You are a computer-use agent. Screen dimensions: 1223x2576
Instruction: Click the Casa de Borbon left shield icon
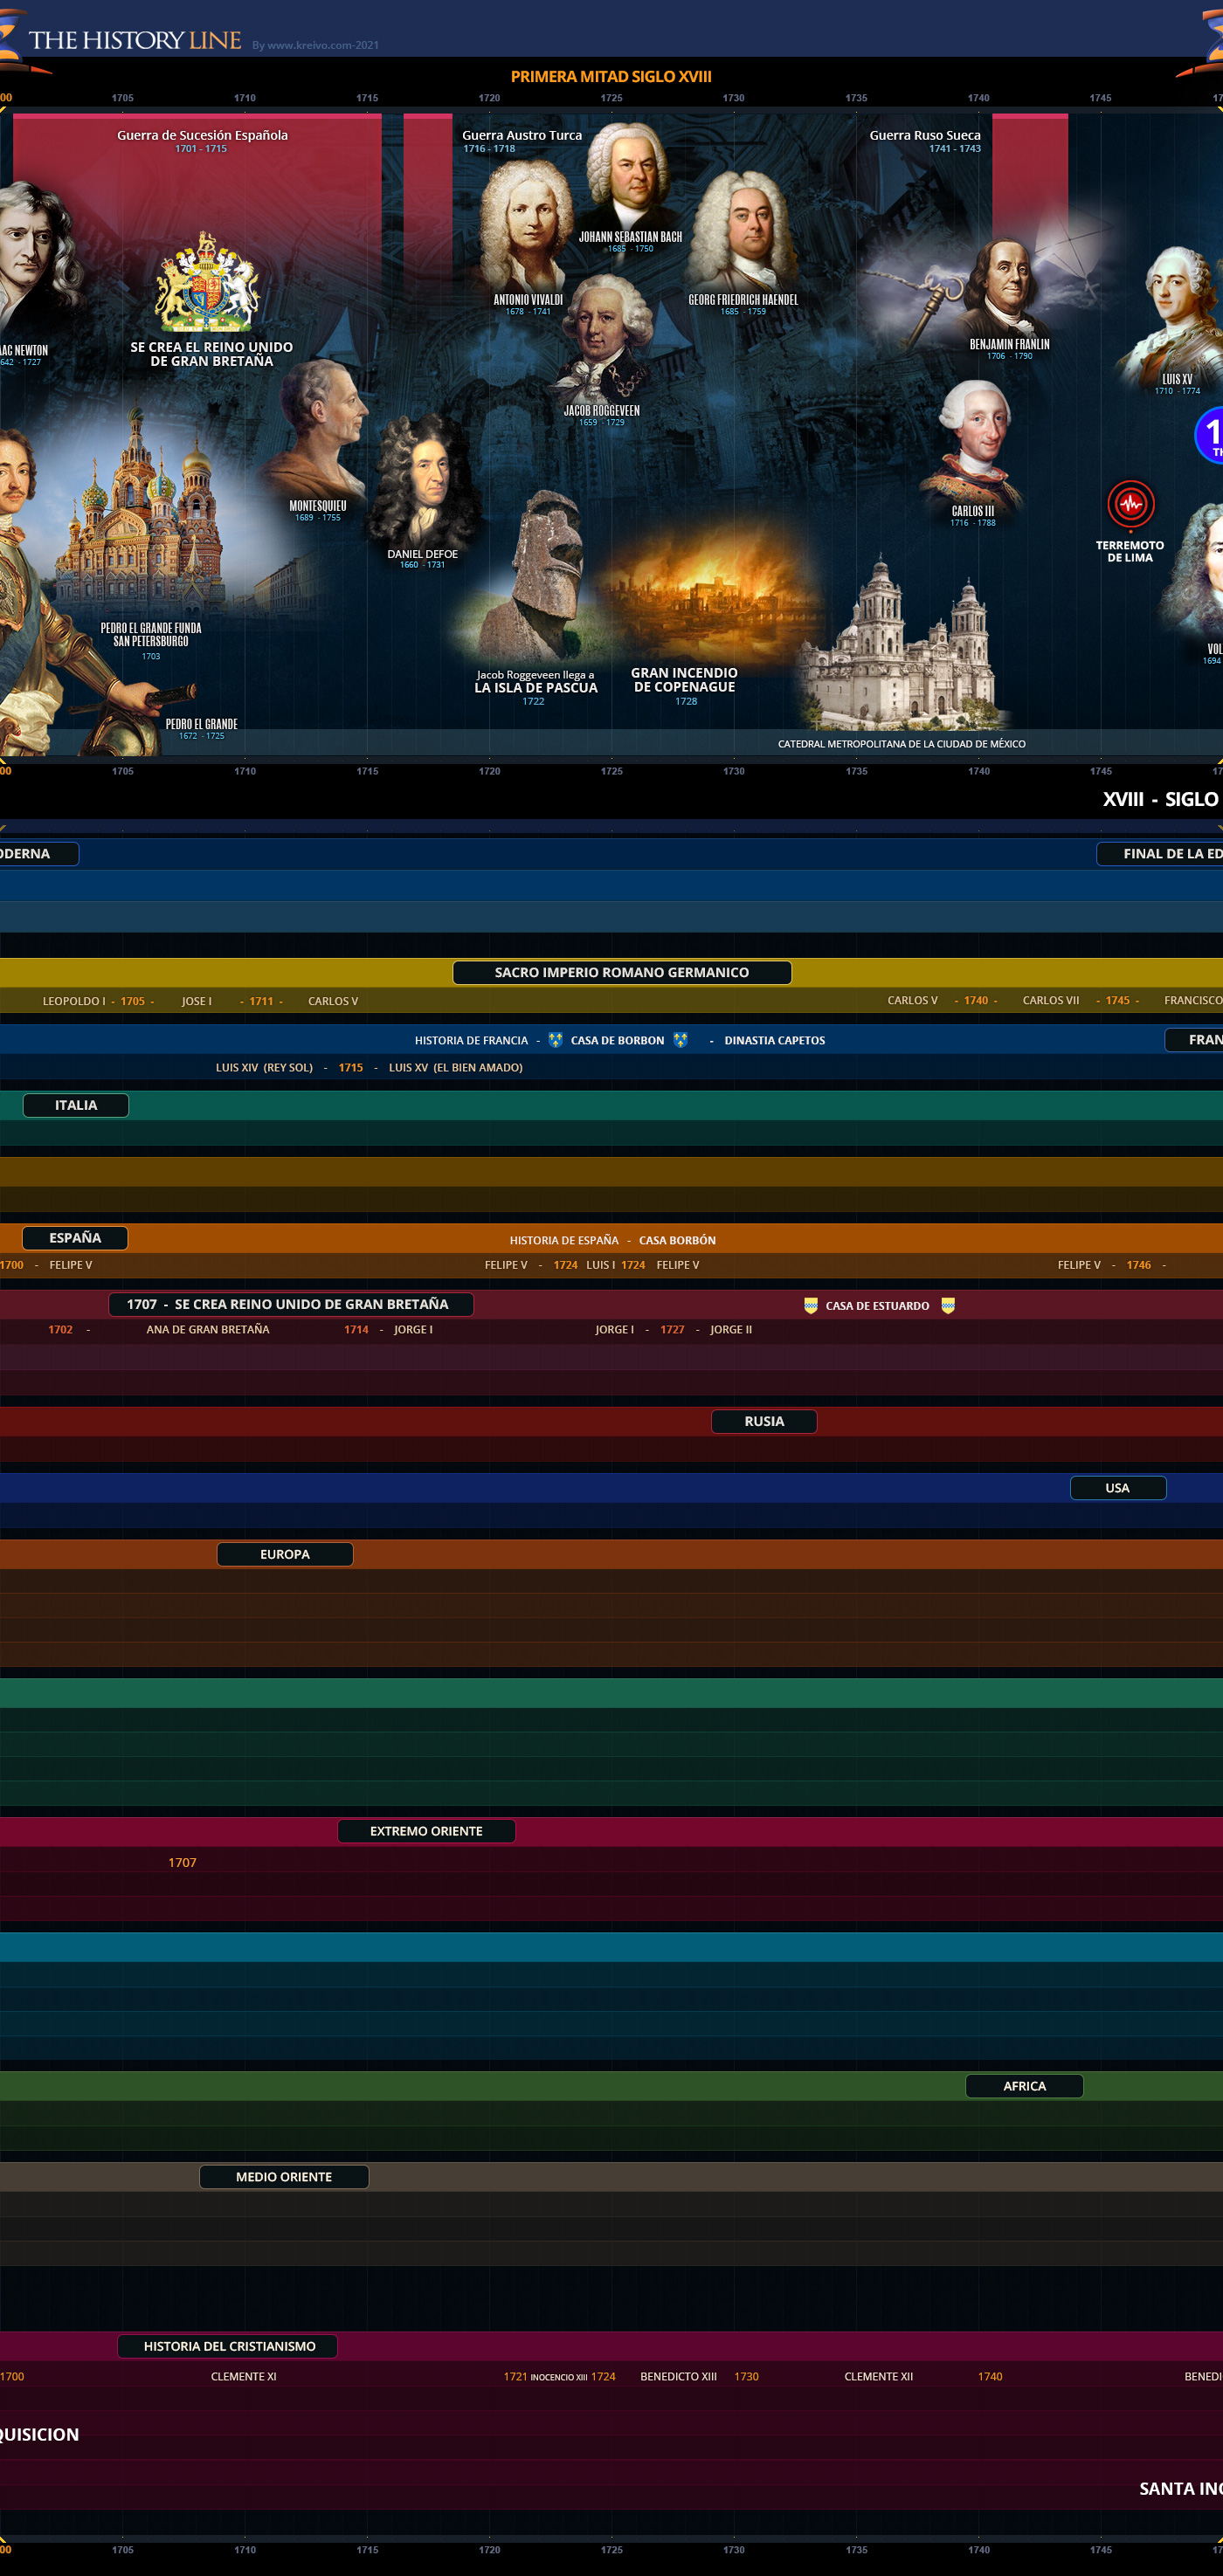(556, 1040)
